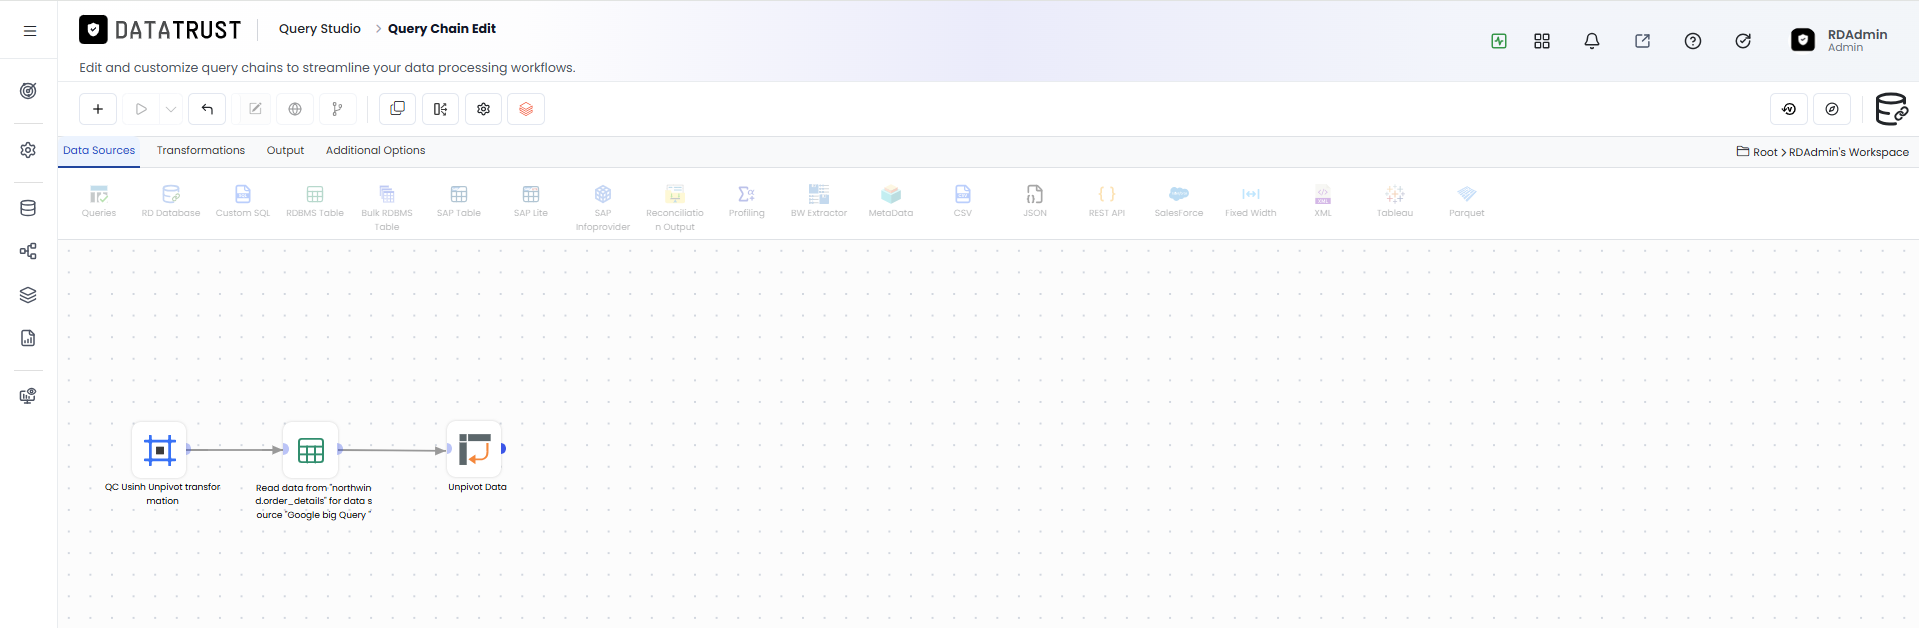Select the SAP Infoprovider source
The width and height of the screenshot is (1919, 628).
(x=603, y=208)
